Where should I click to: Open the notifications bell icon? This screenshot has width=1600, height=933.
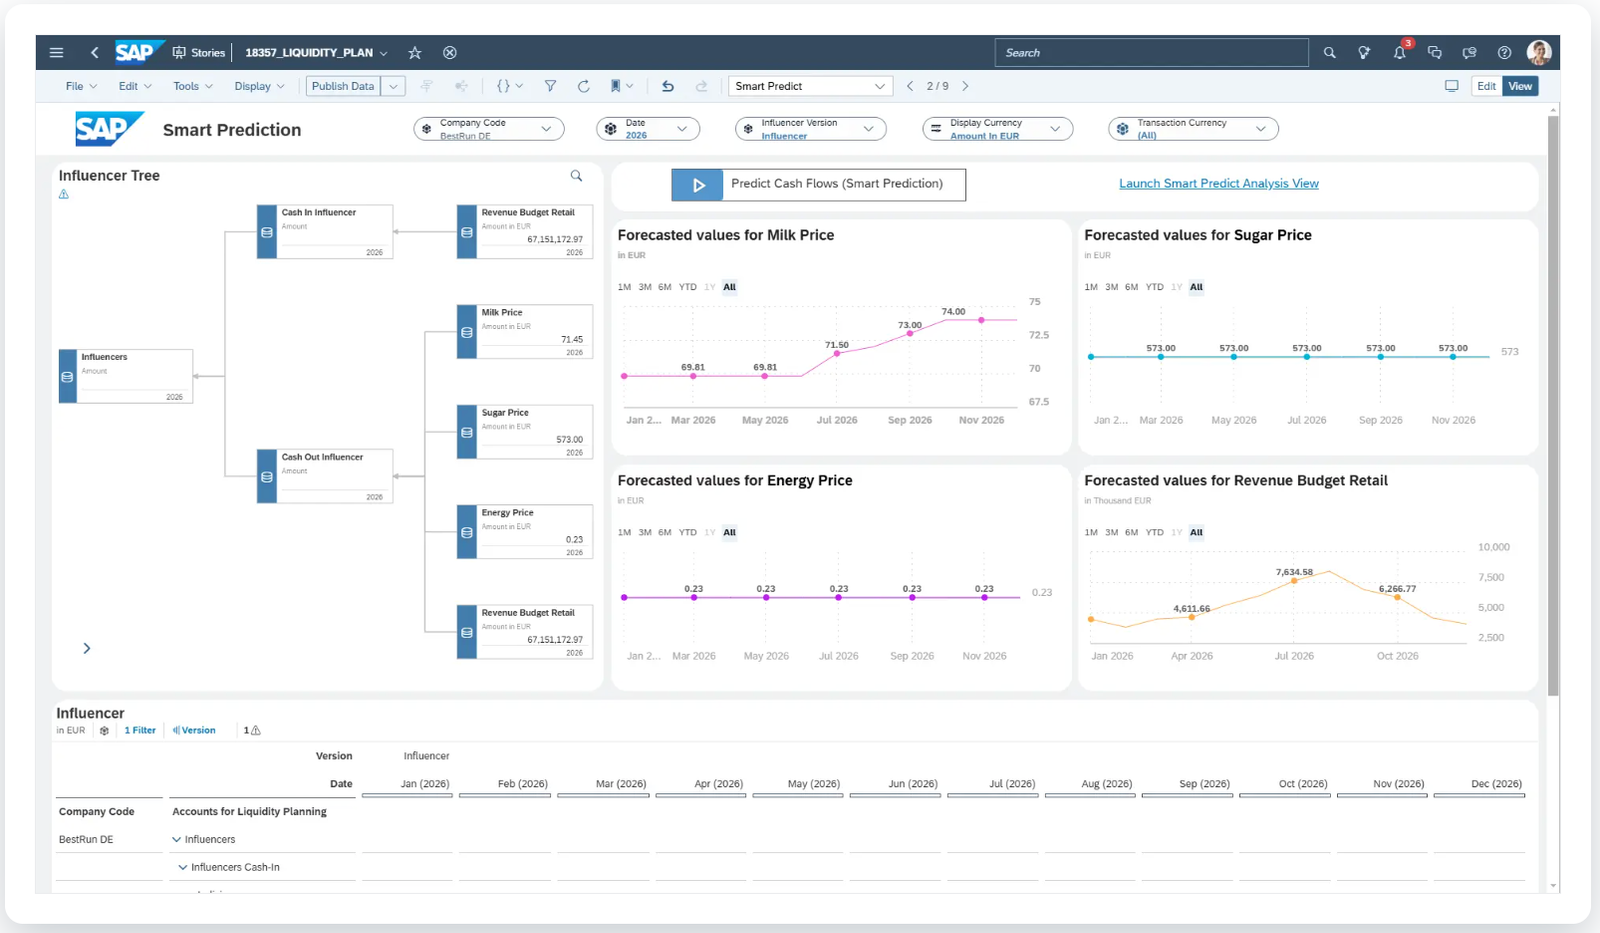(x=1399, y=53)
